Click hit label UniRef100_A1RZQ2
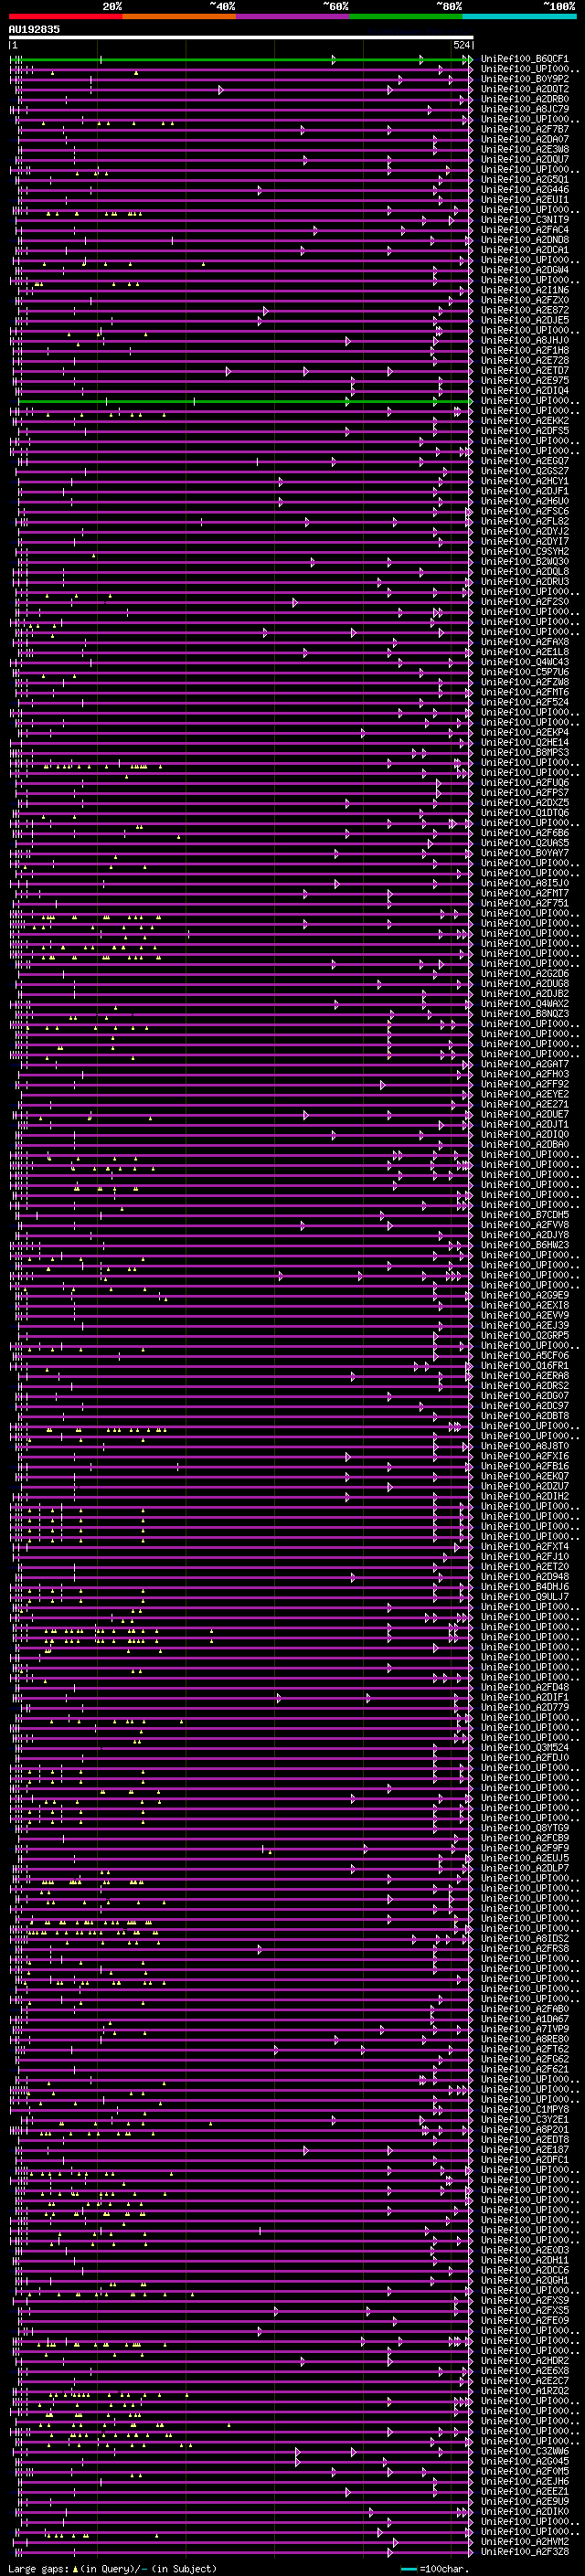Screen dimensions: 585x2576 [524, 2390]
